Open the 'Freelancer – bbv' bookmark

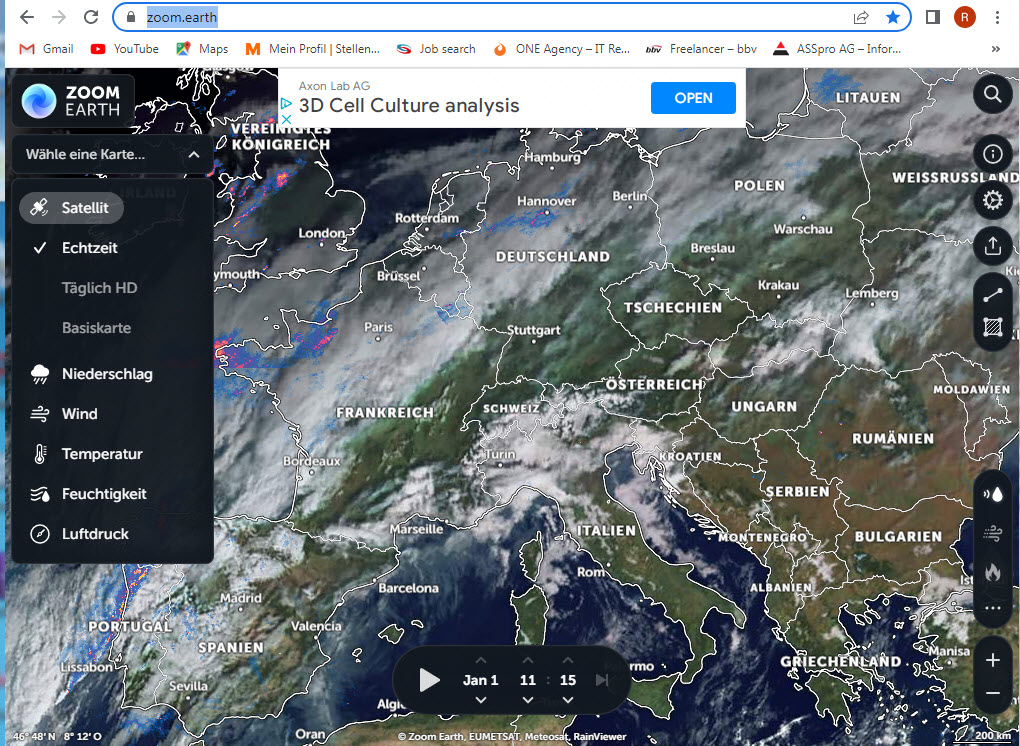(701, 49)
